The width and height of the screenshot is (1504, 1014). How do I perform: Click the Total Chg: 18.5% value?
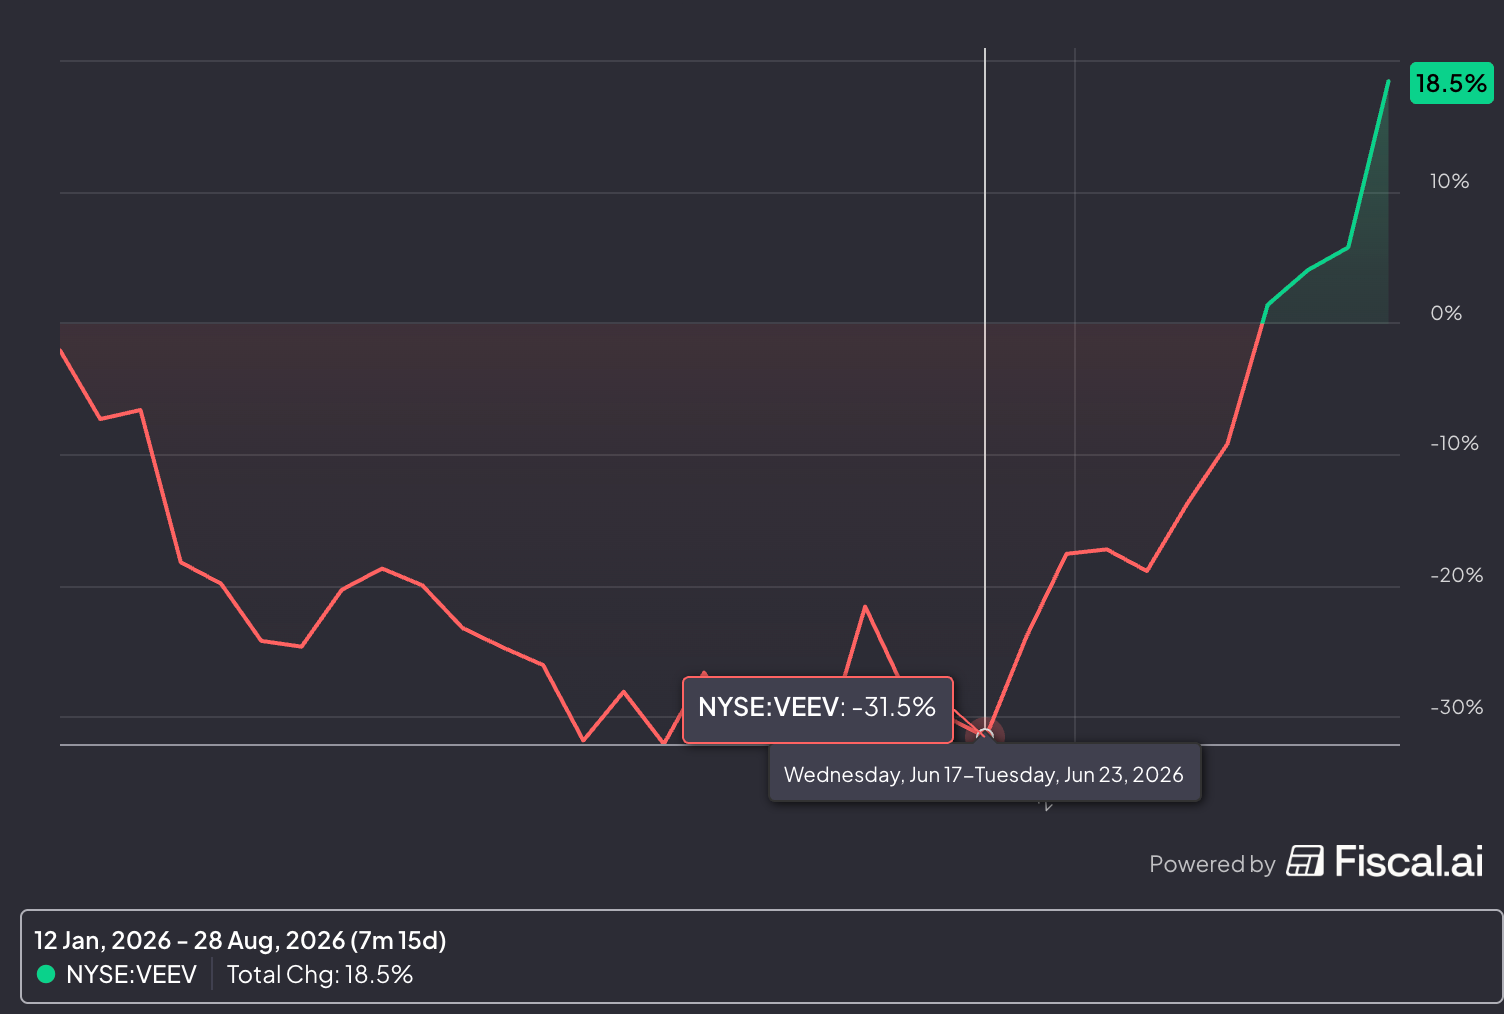click(320, 974)
